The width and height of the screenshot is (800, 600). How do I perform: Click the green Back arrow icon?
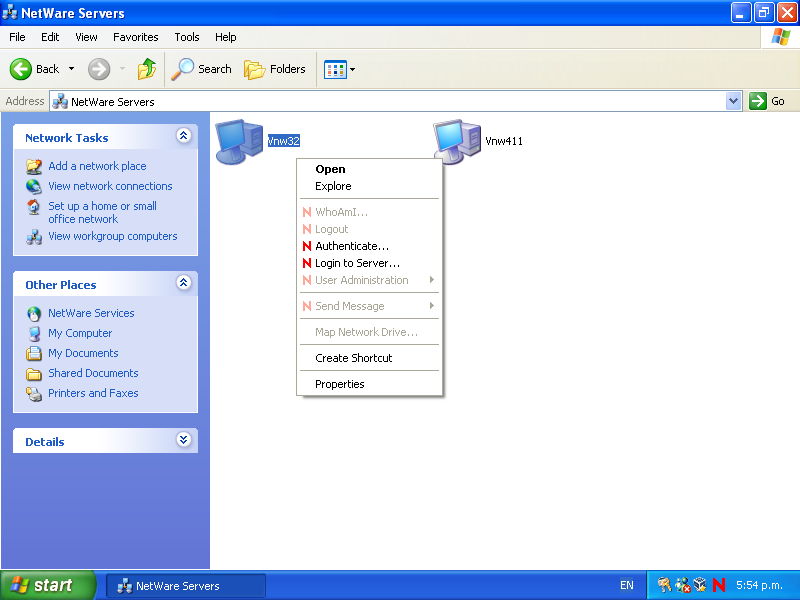pyautogui.click(x=21, y=69)
